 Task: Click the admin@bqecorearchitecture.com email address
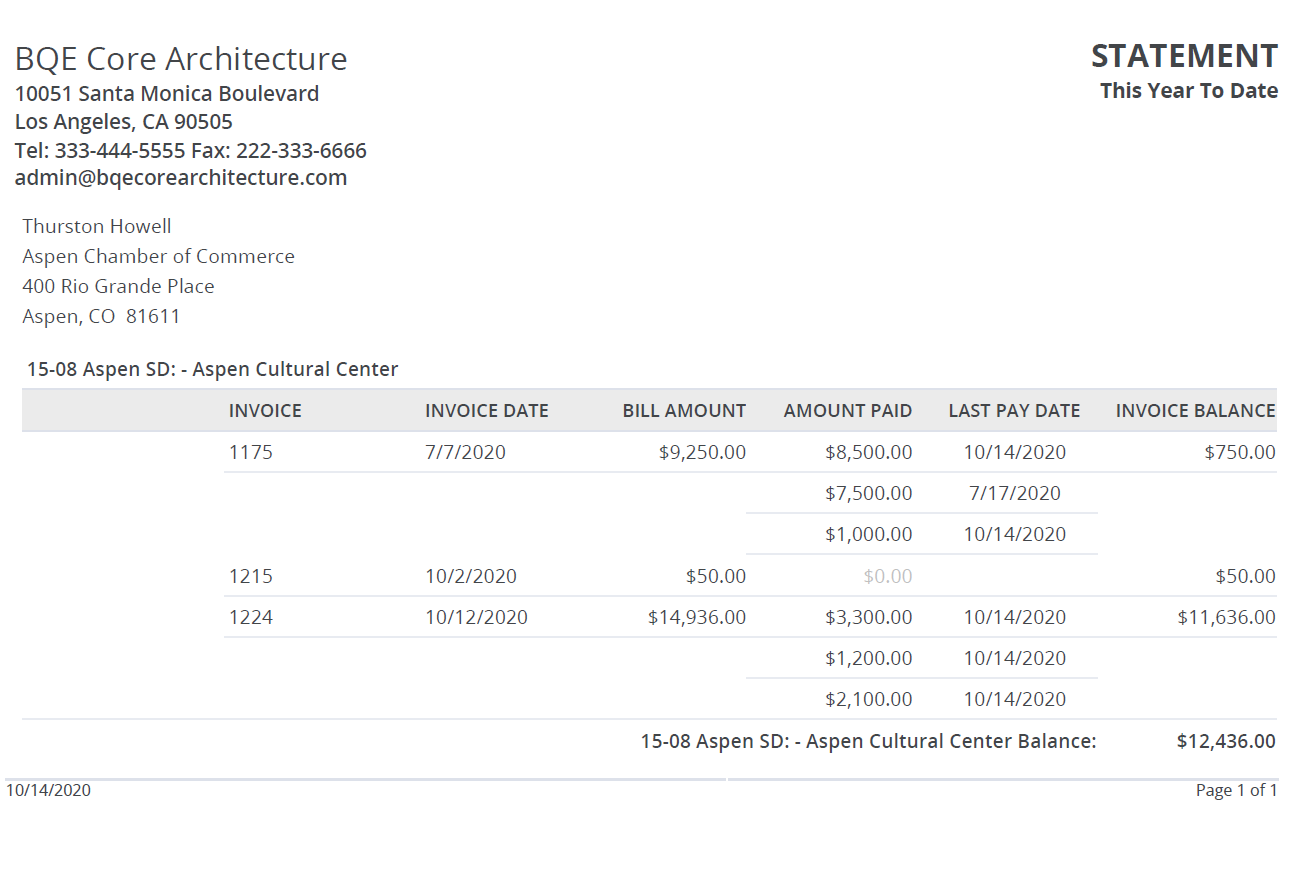tap(181, 178)
